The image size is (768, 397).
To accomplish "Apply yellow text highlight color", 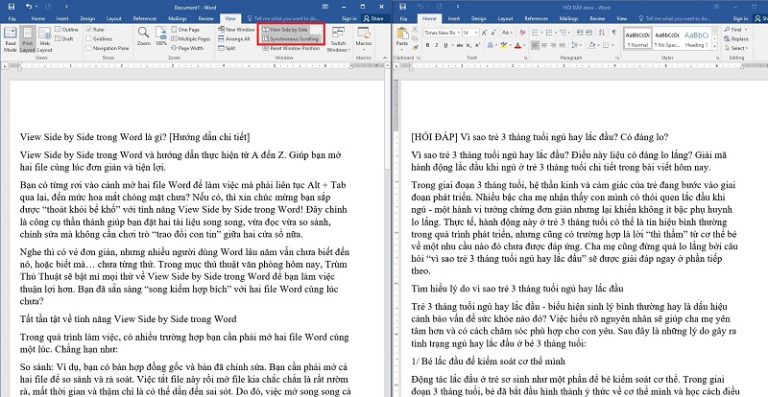I will pyautogui.click(x=504, y=46).
